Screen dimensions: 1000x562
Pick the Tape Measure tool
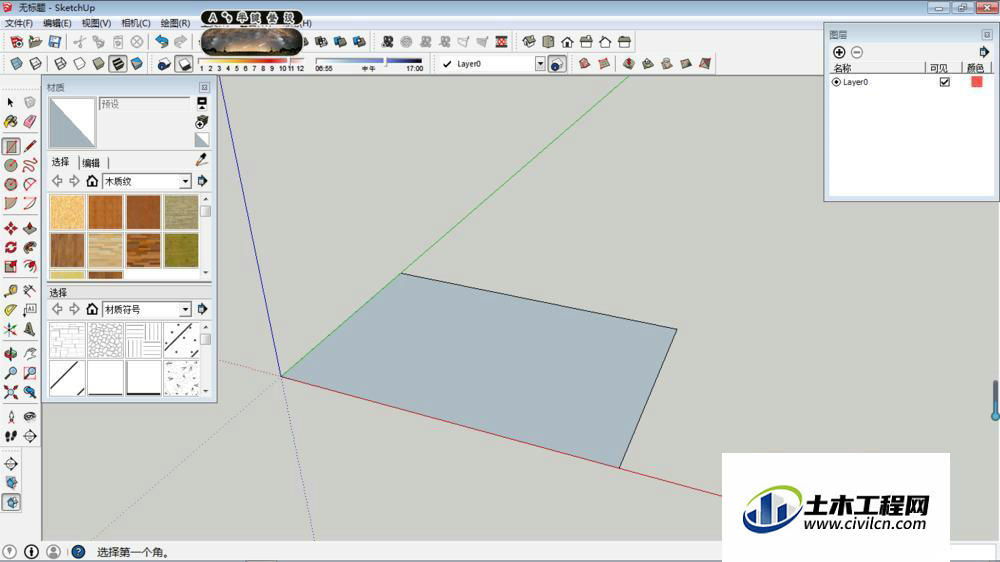tap(11, 291)
